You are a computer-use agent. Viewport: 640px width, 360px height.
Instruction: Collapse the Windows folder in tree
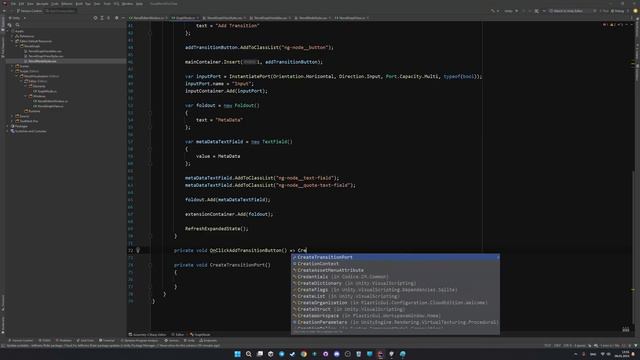[26, 96]
